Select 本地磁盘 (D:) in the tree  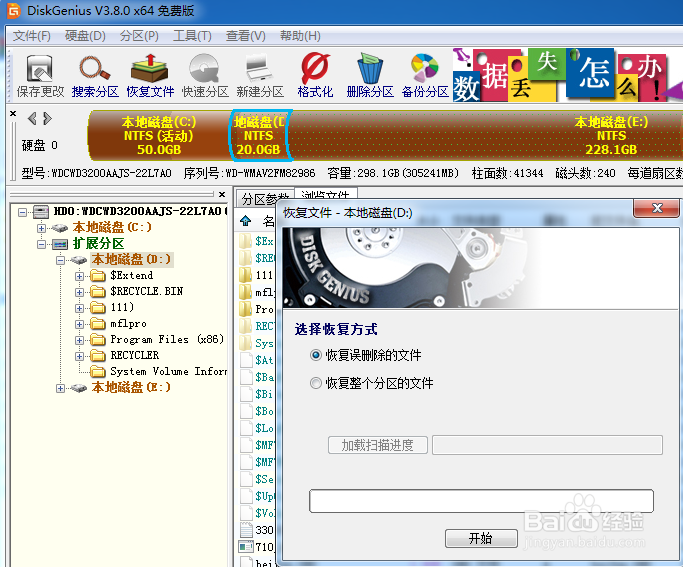[x=132, y=260]
